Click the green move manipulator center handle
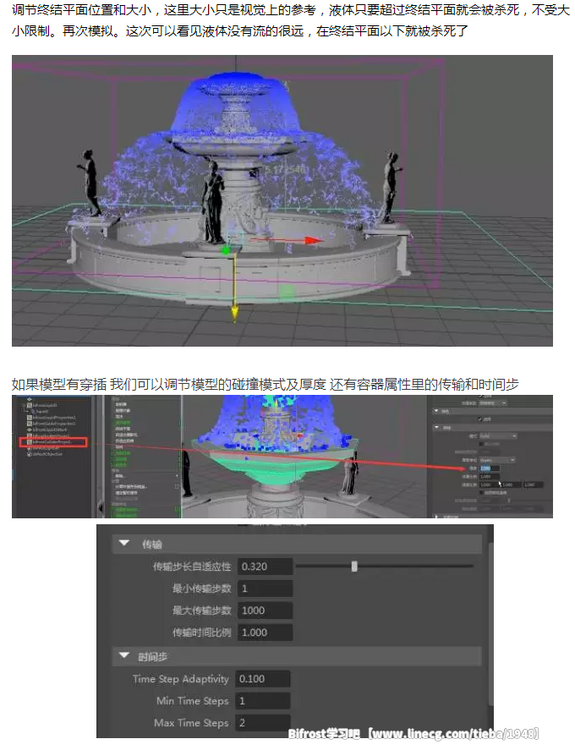 tap(226, 250)
